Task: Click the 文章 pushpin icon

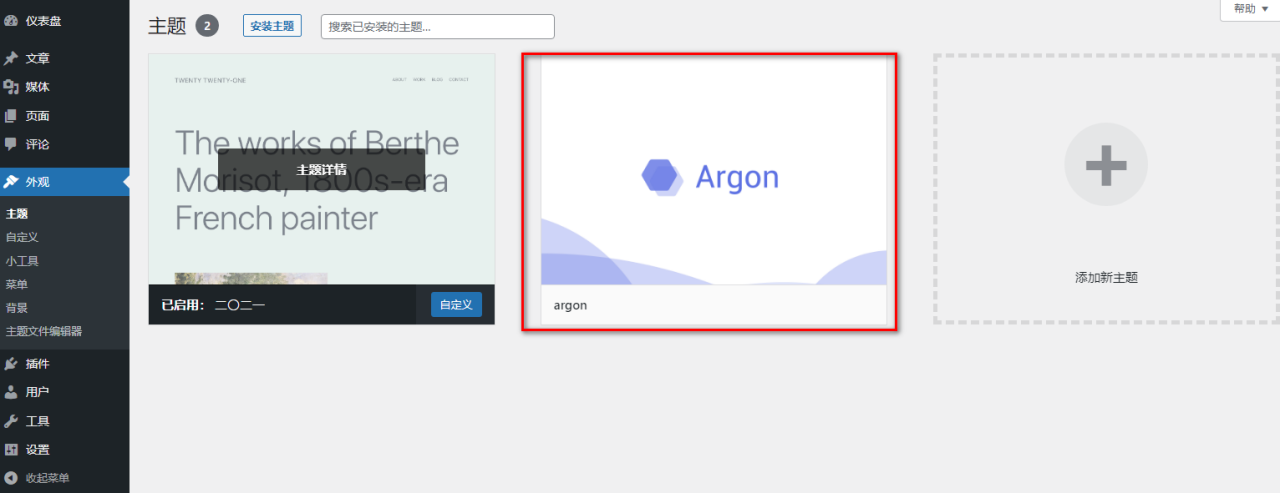Action: pyautogui.click(x=11, y=58)
